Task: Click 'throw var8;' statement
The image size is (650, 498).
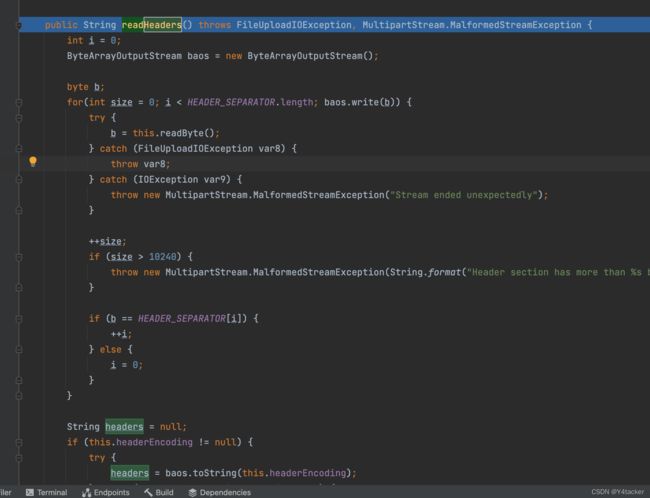Action: pyautogui.click(x=141, y=164)
